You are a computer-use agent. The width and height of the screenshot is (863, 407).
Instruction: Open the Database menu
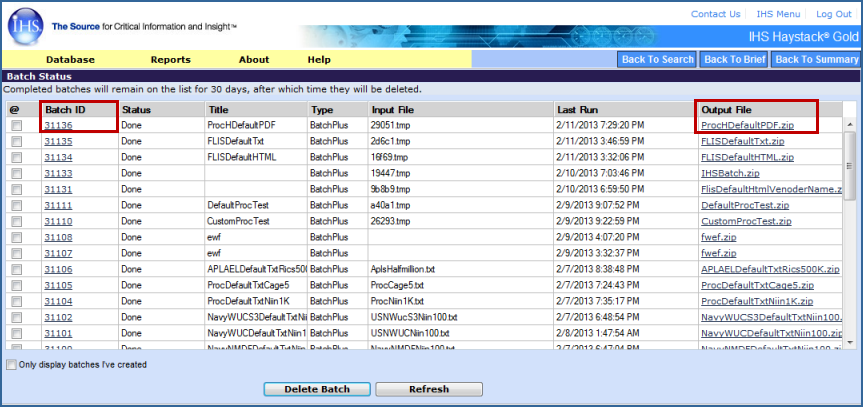coord(70,60)
